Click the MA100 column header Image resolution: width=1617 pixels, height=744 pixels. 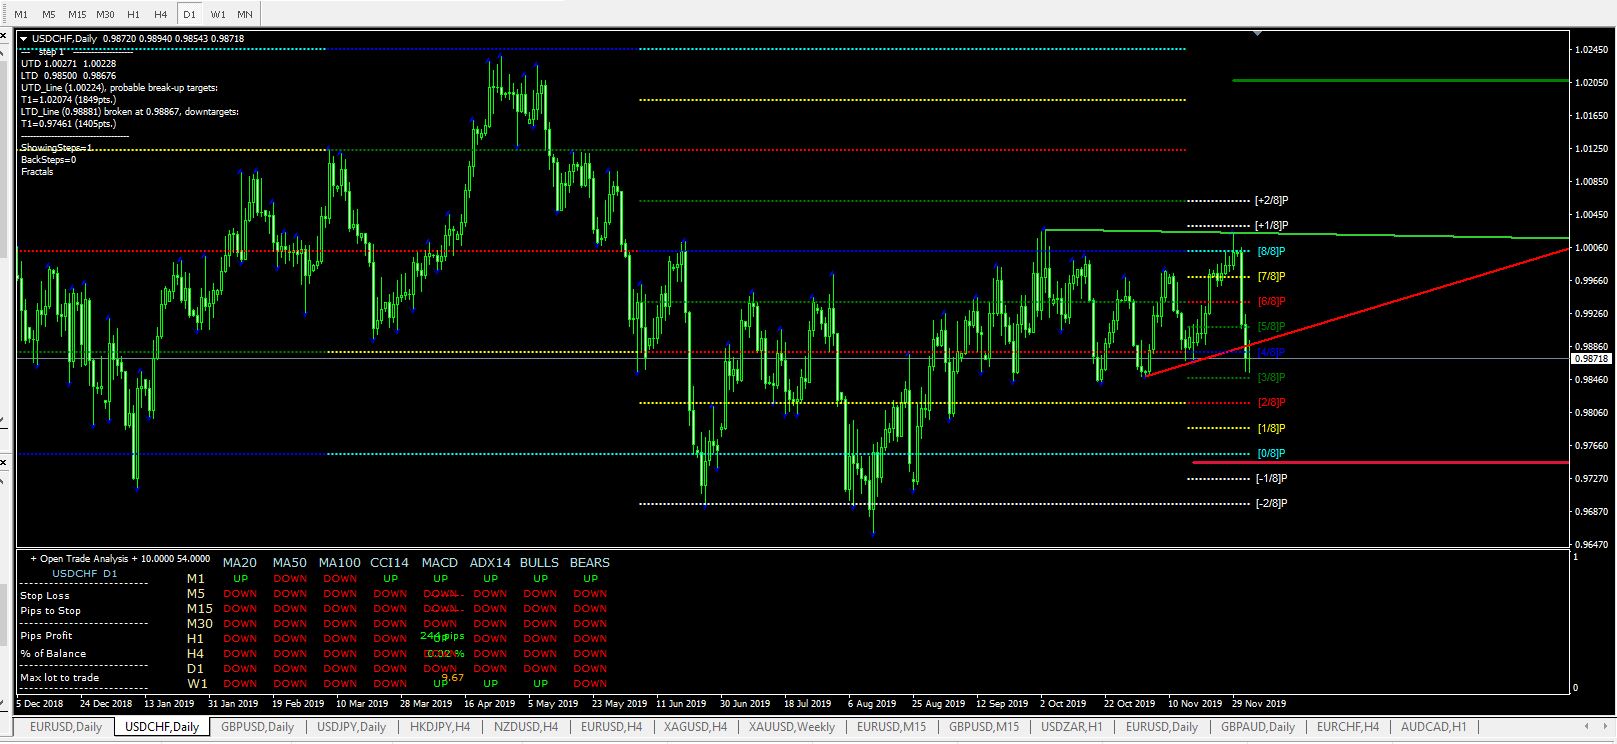[340, 563]
